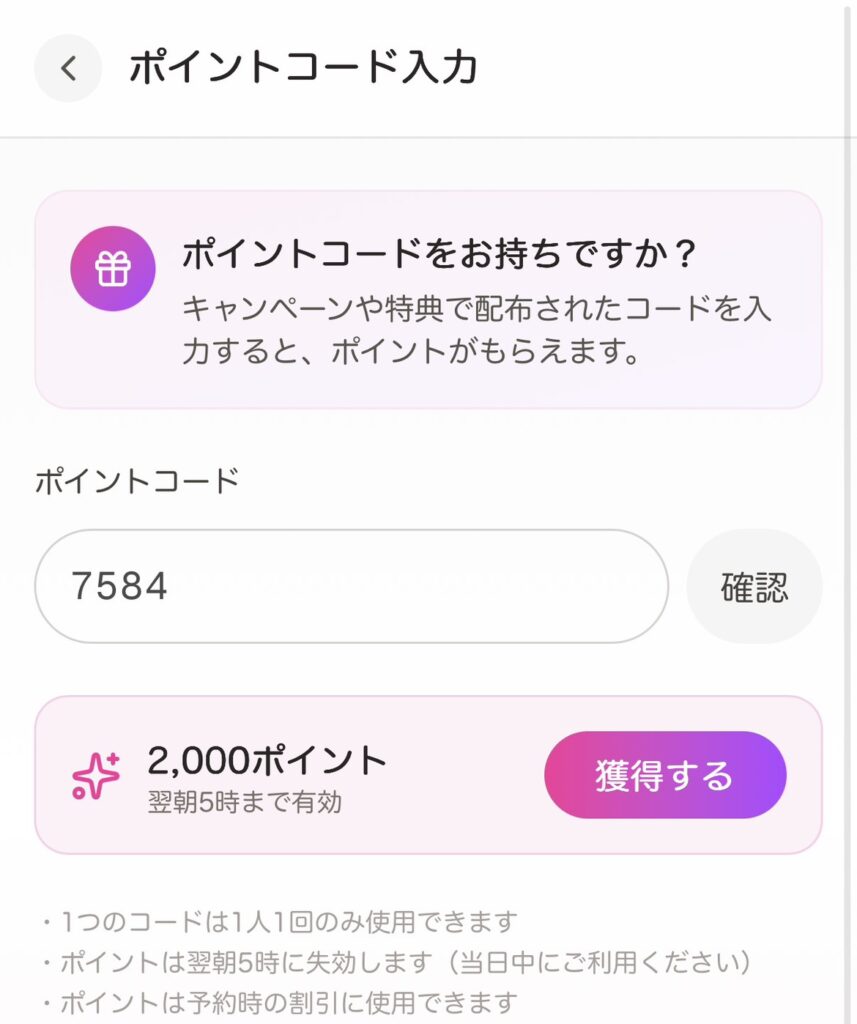The width and height of the screenshot is (857, 1024).
Task: Click the ポイントコードをお持ちですか？ heading
Action: [438, 254]
